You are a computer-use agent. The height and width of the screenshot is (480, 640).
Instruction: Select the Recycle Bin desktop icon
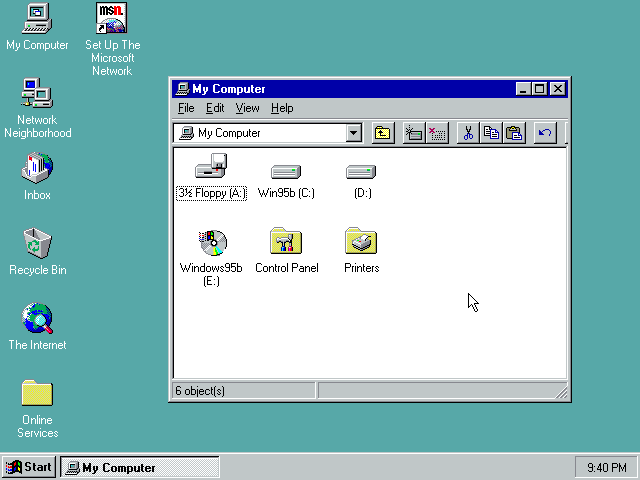[x=37, y=243]
